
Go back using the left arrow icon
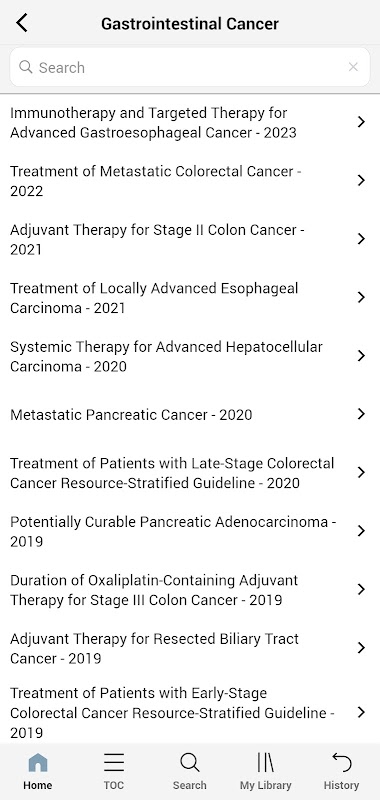pos(21,23)
